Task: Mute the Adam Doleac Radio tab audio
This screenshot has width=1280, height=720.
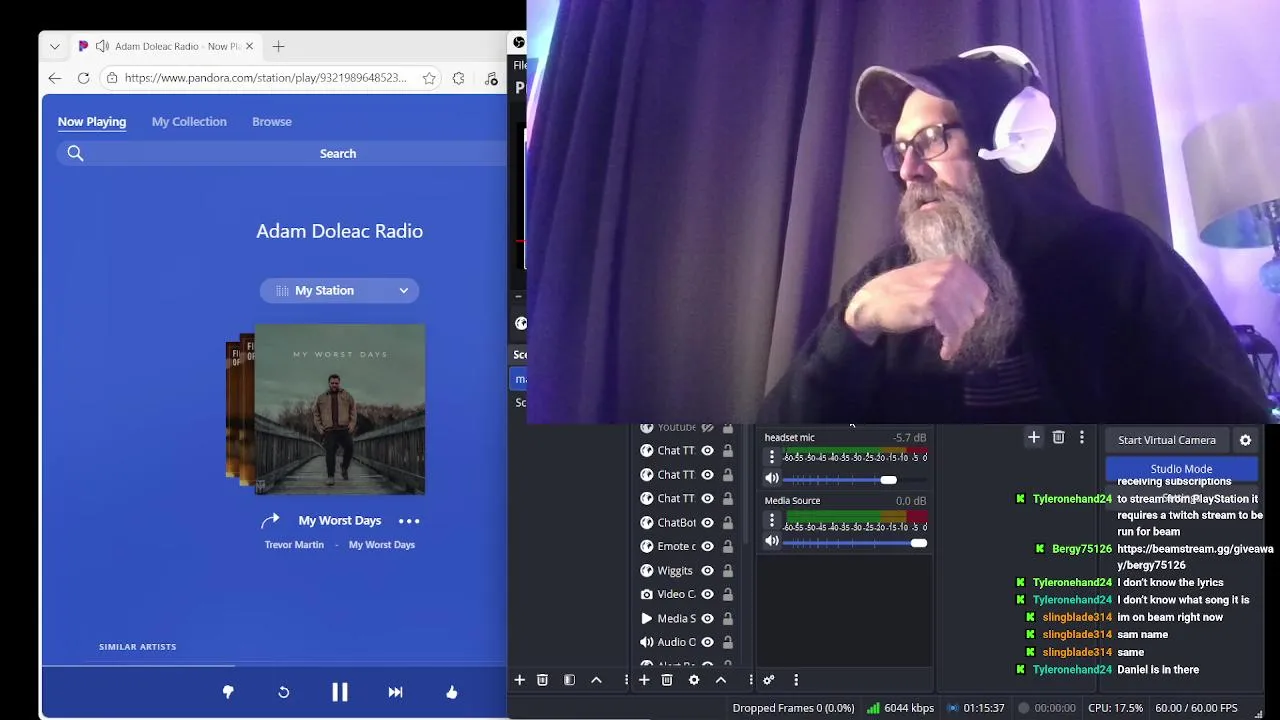Action: click(x=102, y=46)
